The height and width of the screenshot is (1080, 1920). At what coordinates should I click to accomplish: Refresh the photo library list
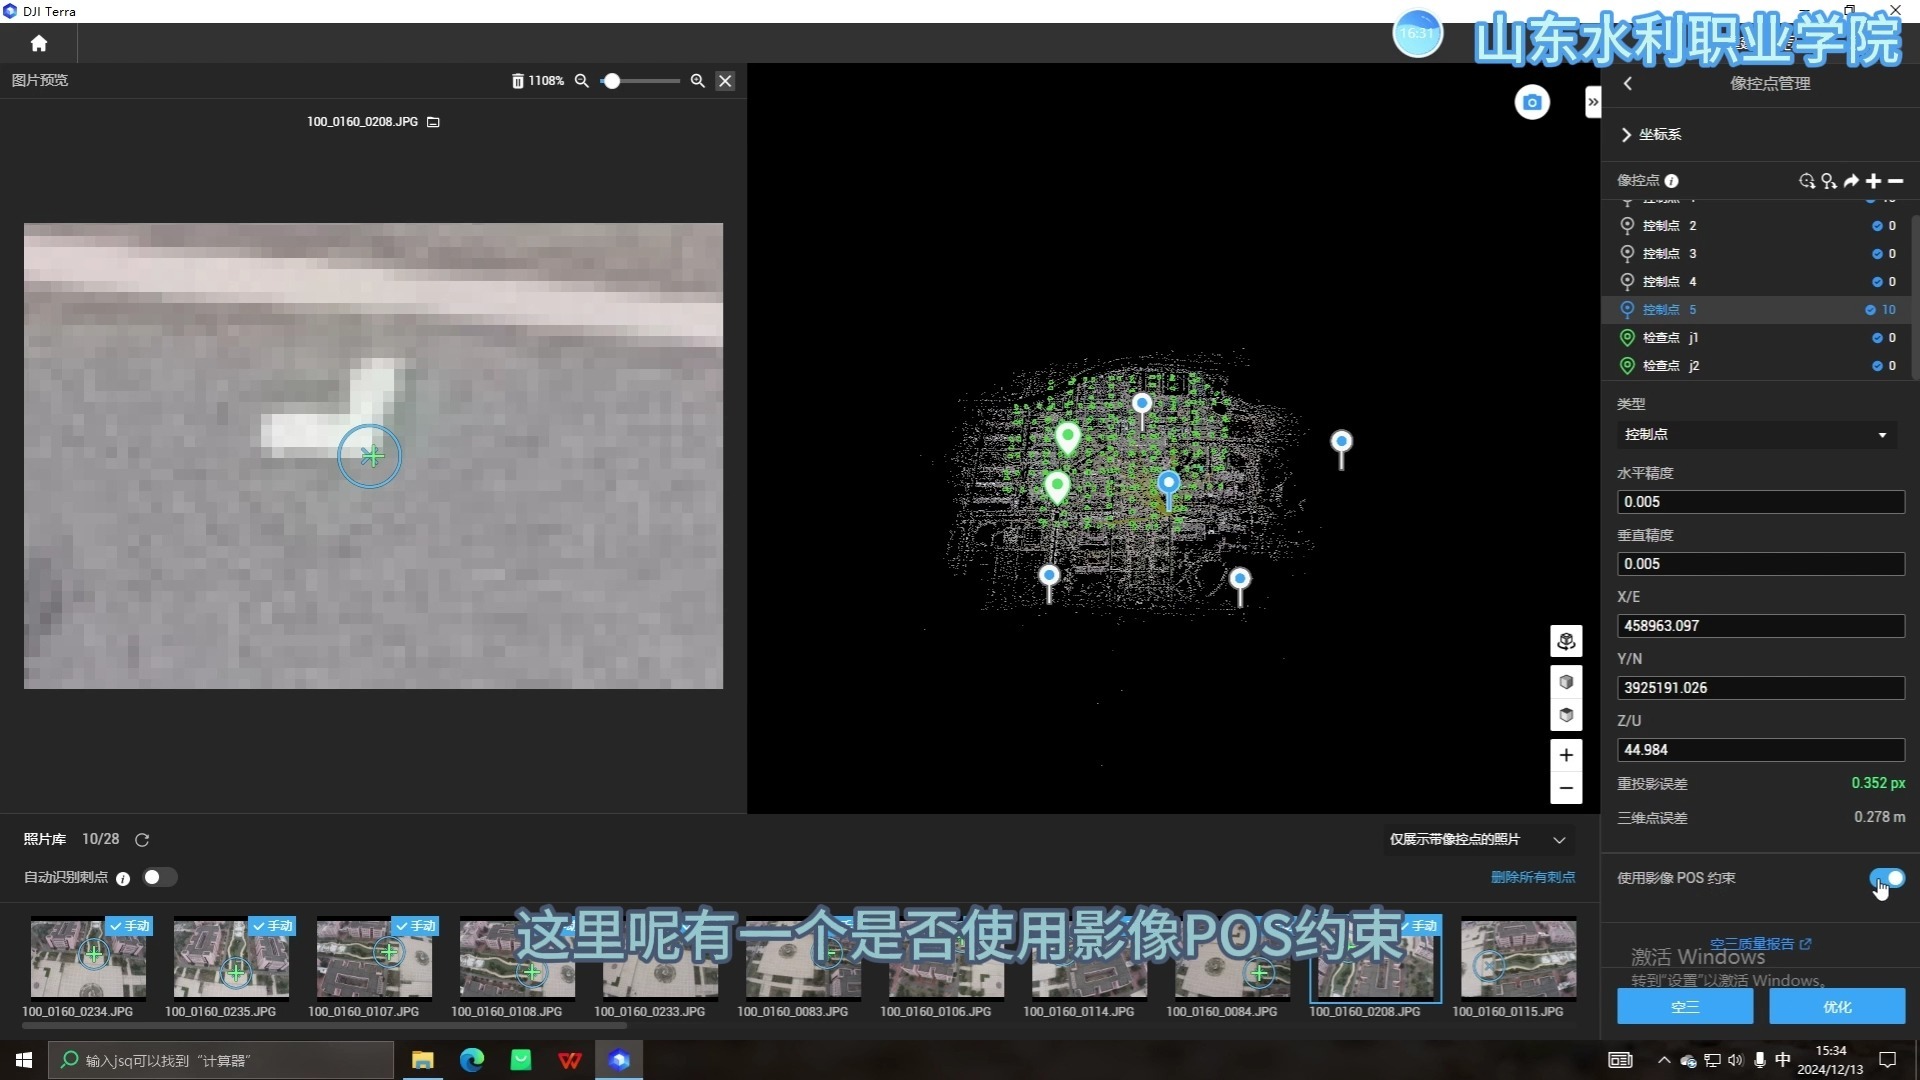pos(142,840)
